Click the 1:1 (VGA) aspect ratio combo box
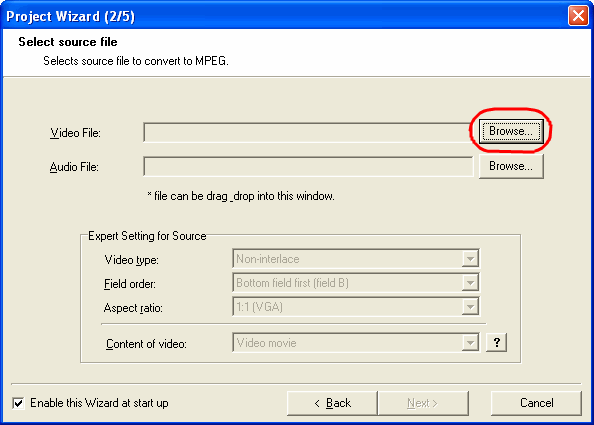This screenshot has height=425, width=594. point(356,307)
